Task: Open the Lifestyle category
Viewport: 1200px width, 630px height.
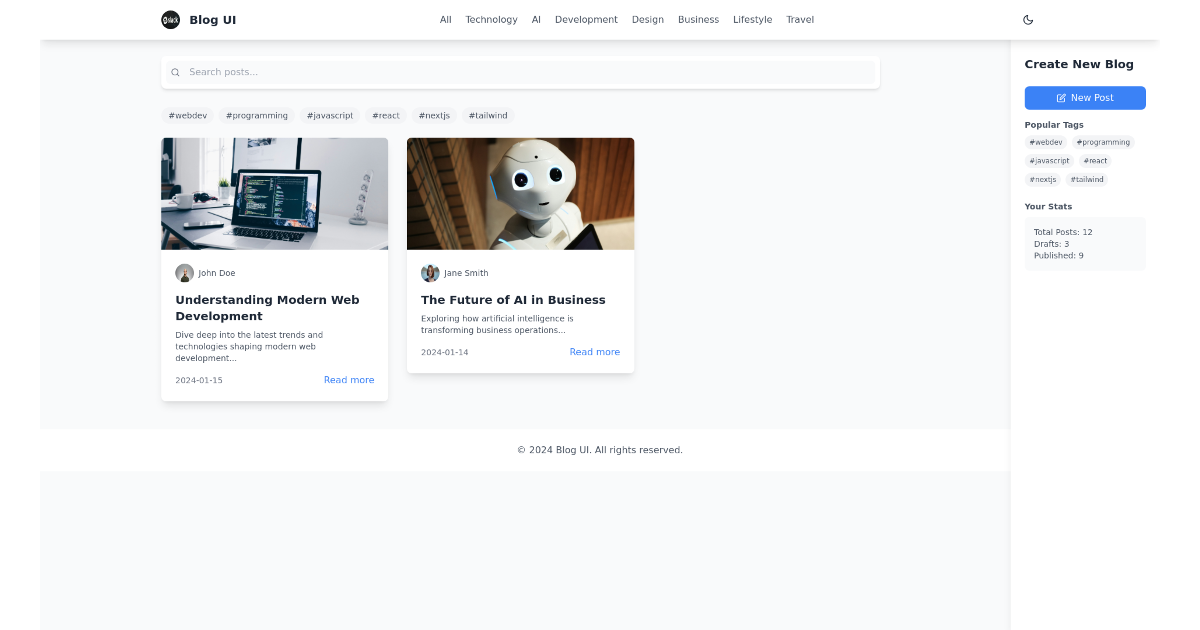Action: point(752,19)
